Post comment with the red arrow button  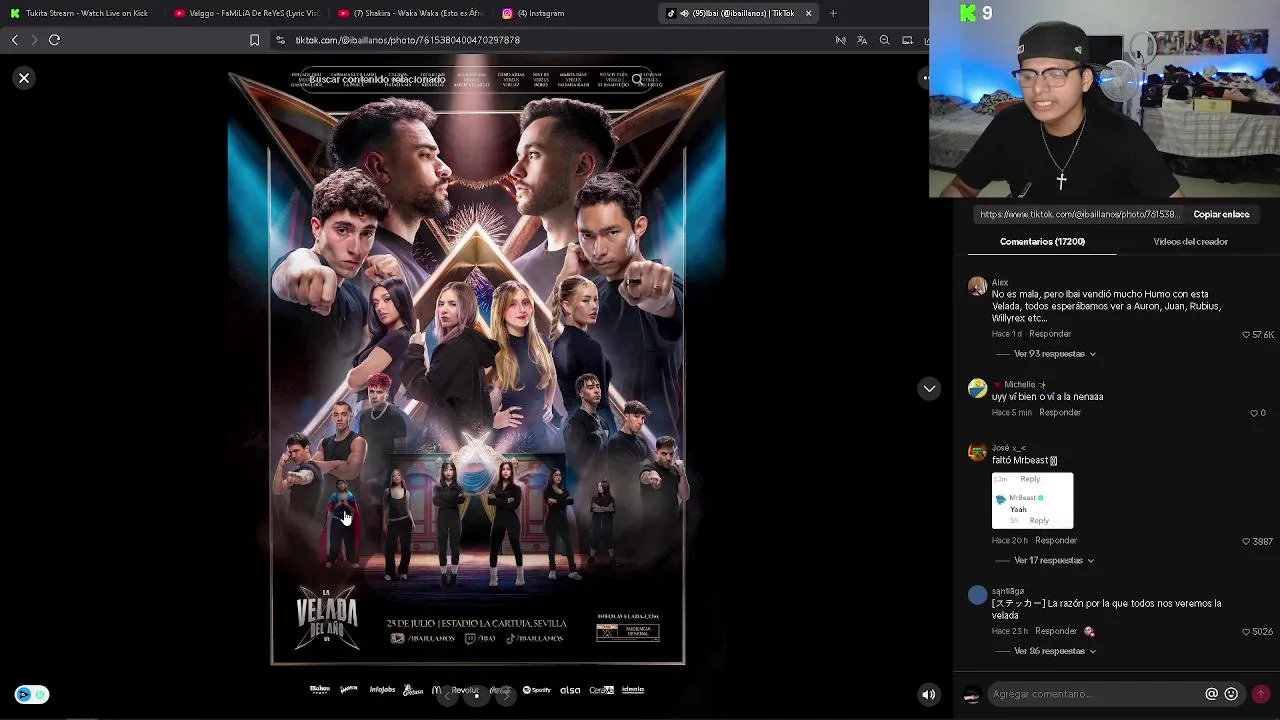1261,694
